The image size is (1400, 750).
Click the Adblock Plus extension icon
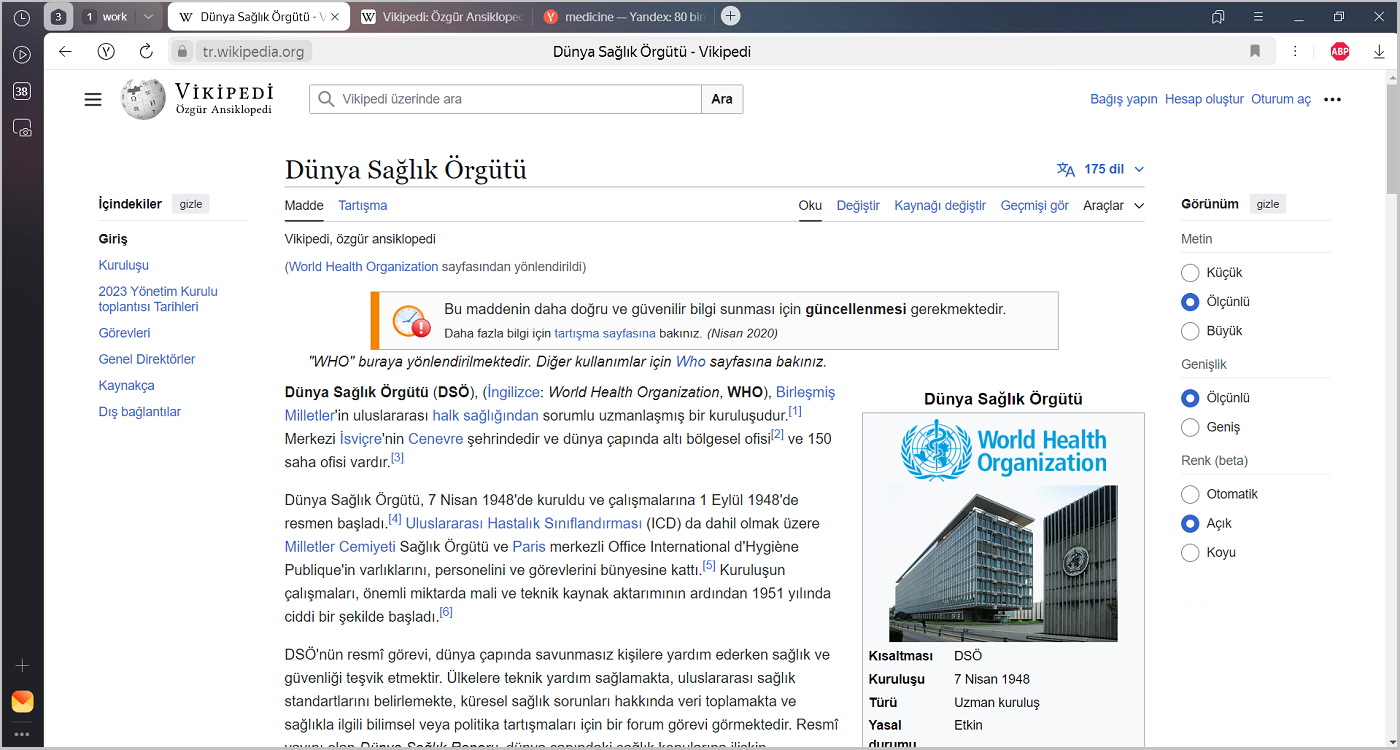[1340, 52]
